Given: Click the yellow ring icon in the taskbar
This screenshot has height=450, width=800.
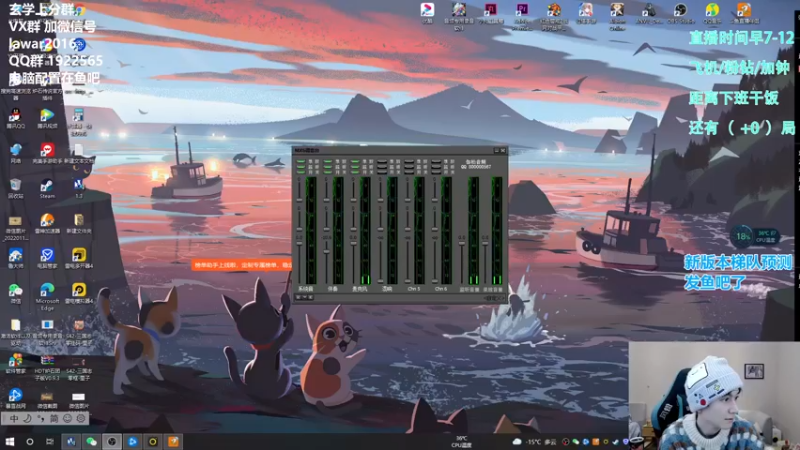Looking at the screenshot, I should pos(153,441).
